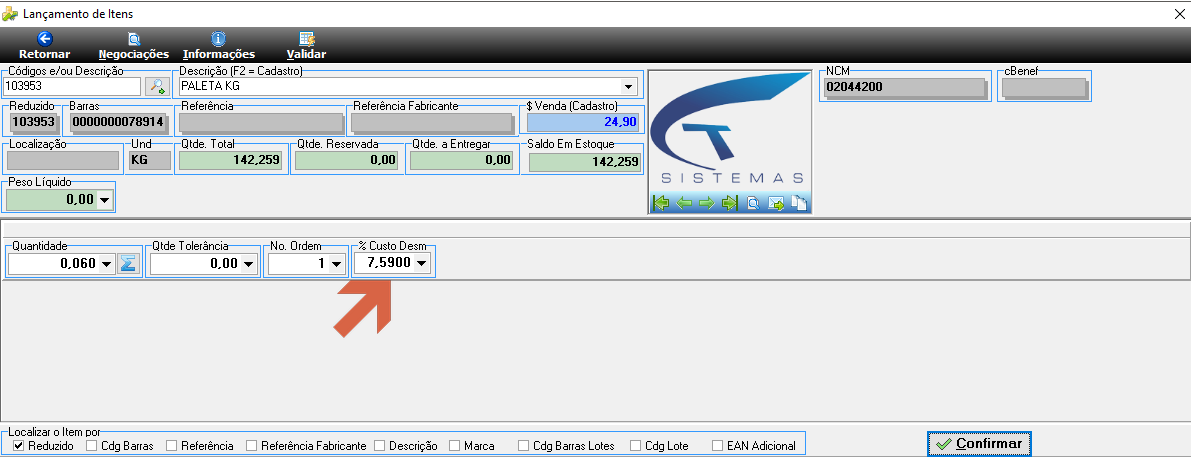Open the Qtde Tolerância dropdown arrow

click(248, 264)
